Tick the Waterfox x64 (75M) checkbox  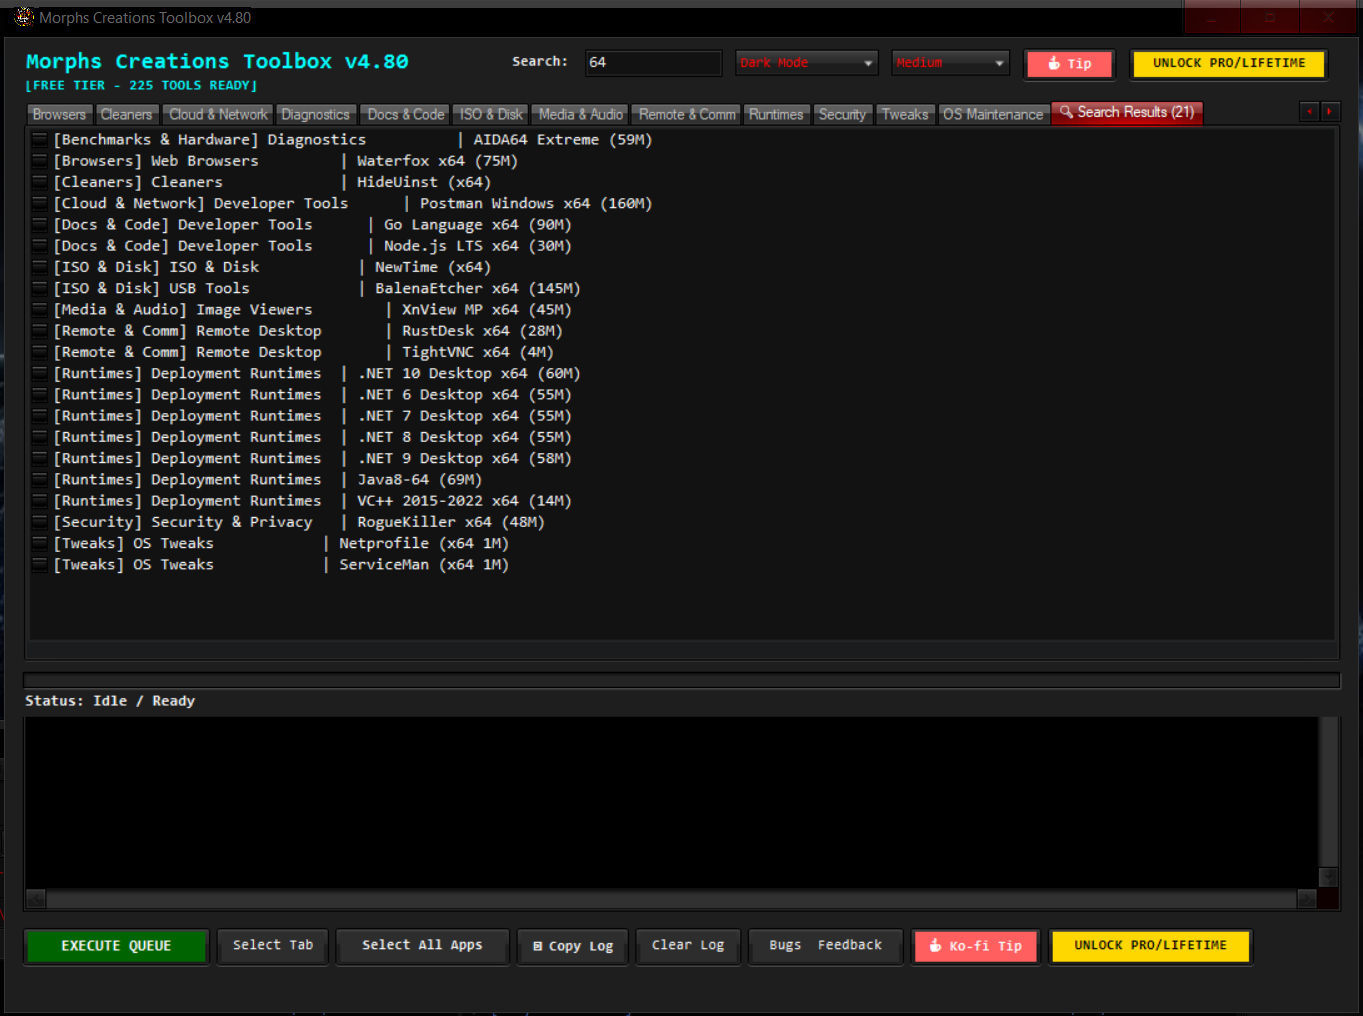(x=40, y=161)
